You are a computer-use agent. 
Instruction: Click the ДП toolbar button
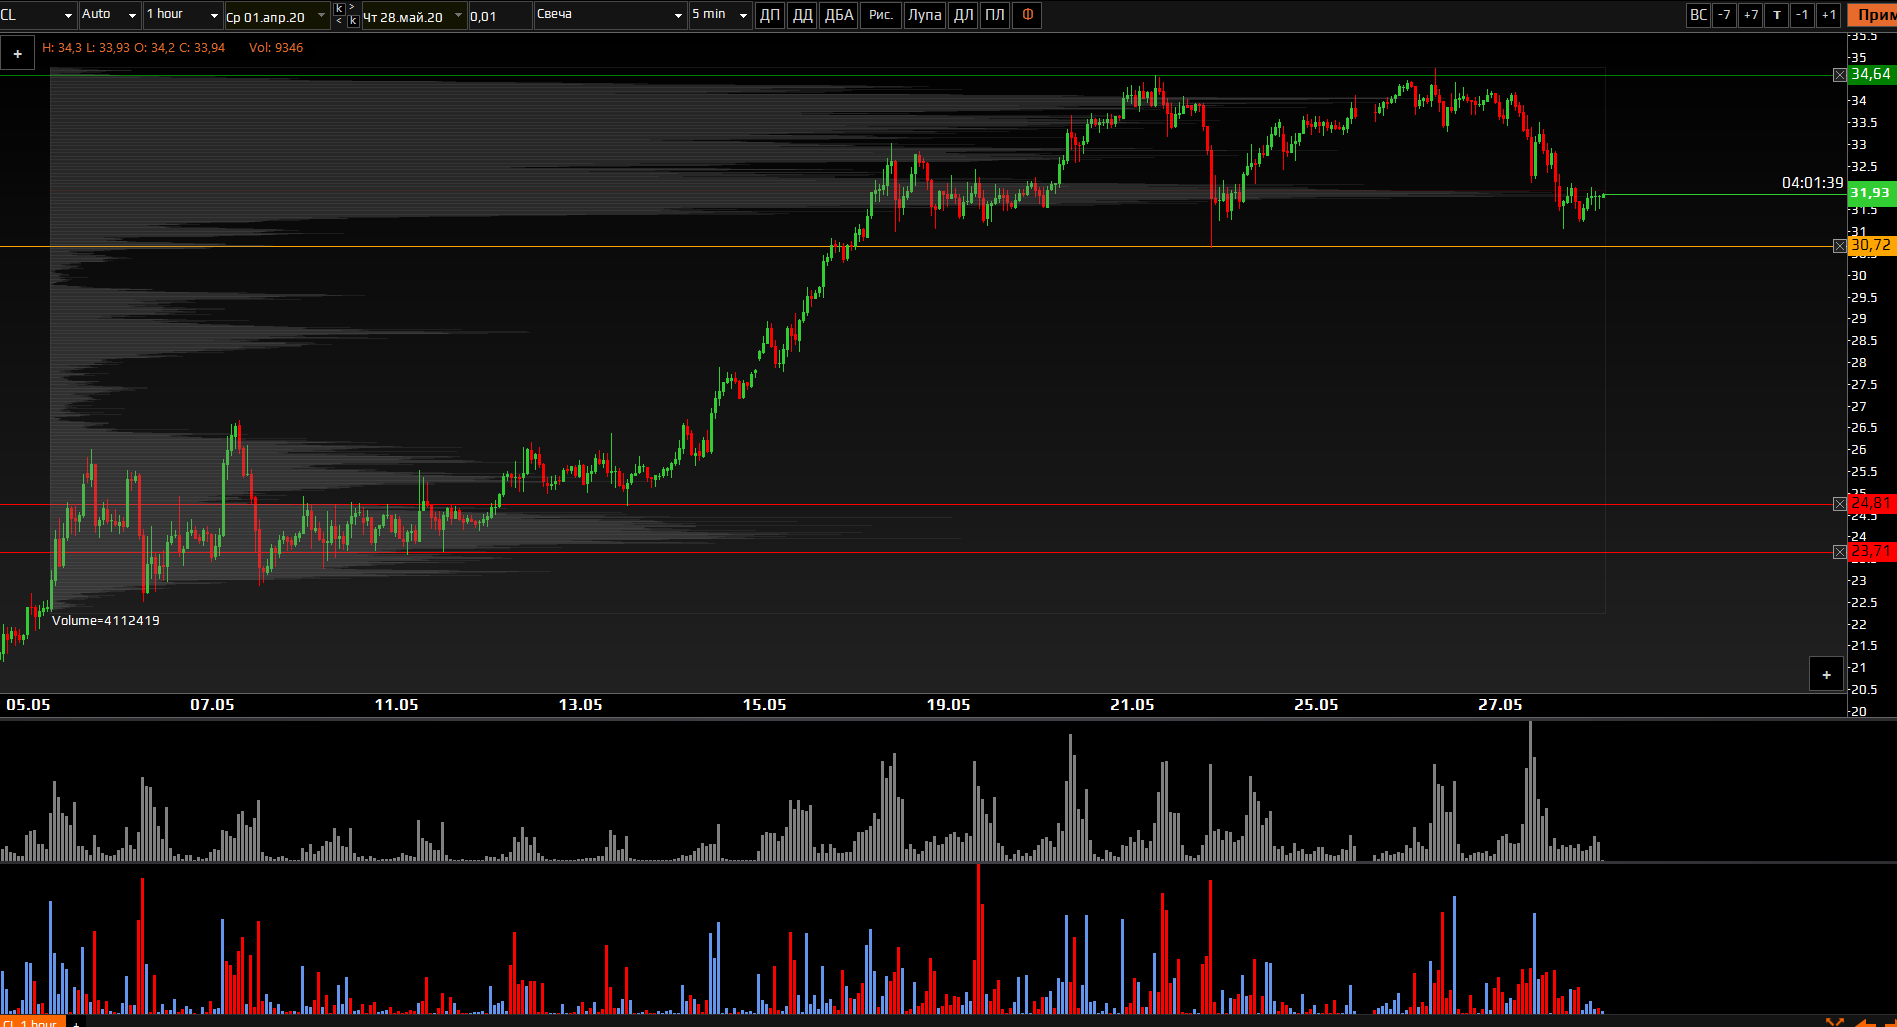click(x=769, y=15)
